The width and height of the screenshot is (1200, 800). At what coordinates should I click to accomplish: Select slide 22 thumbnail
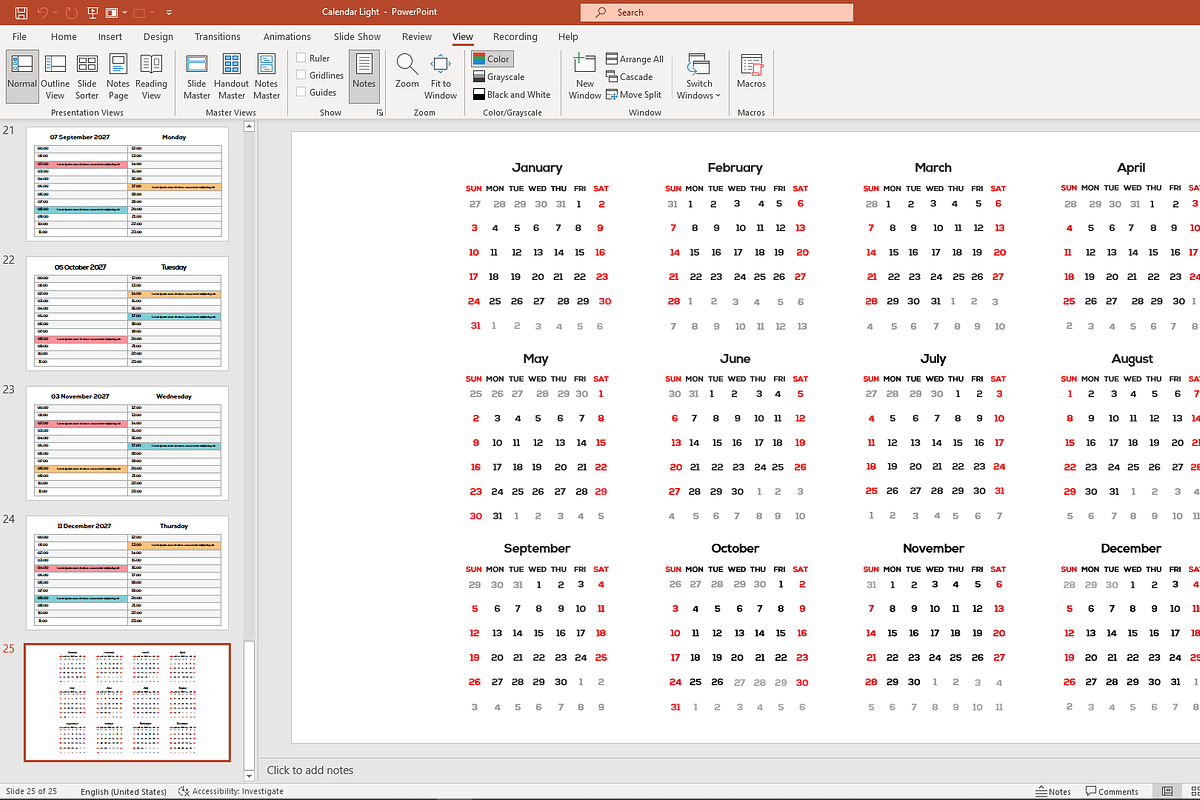[127, 314]
